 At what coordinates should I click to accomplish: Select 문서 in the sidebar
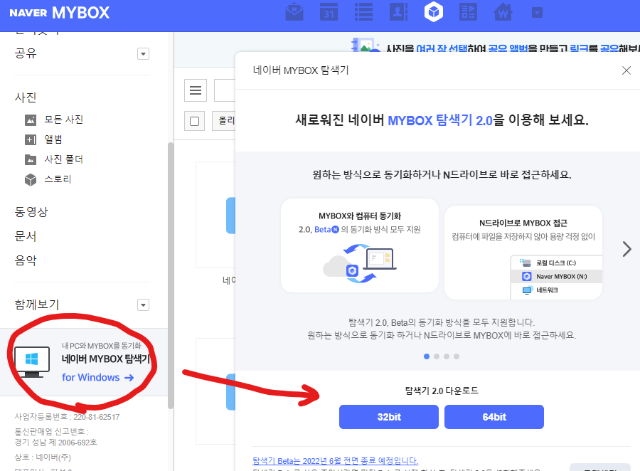25,236
